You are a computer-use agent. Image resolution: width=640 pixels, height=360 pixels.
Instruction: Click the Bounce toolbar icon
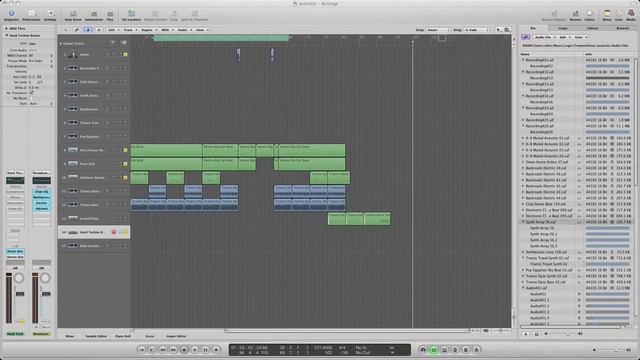tap(575, 16)
